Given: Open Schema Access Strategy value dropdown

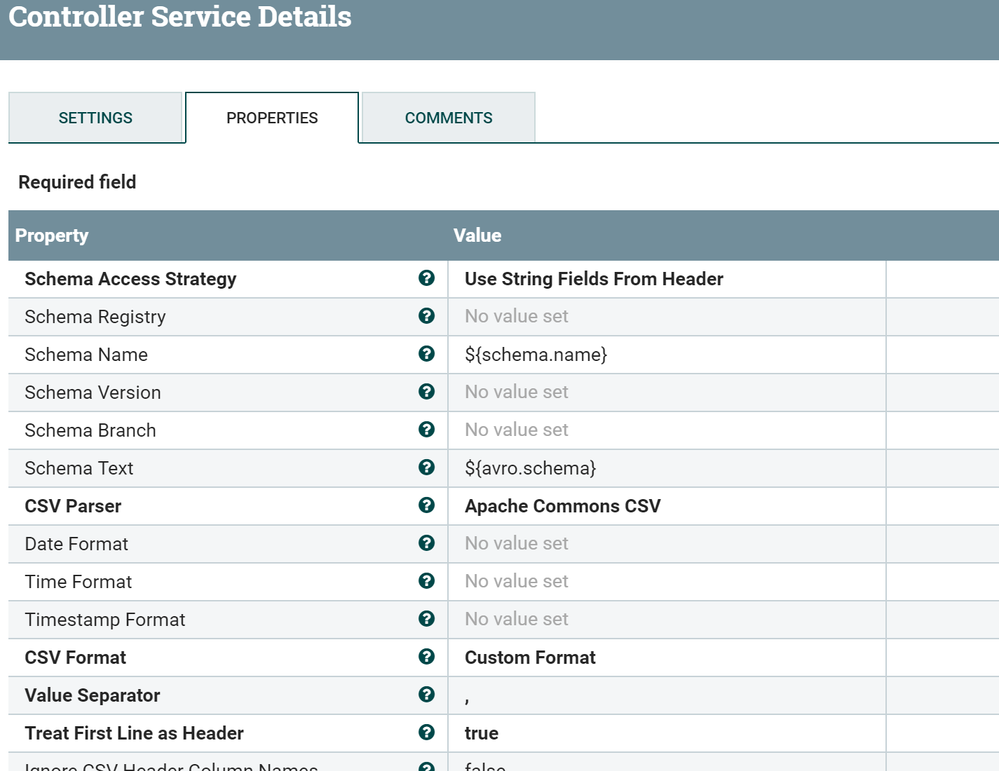Looking at the screenshot, I should pyautogui.click(x=594, y=279).
